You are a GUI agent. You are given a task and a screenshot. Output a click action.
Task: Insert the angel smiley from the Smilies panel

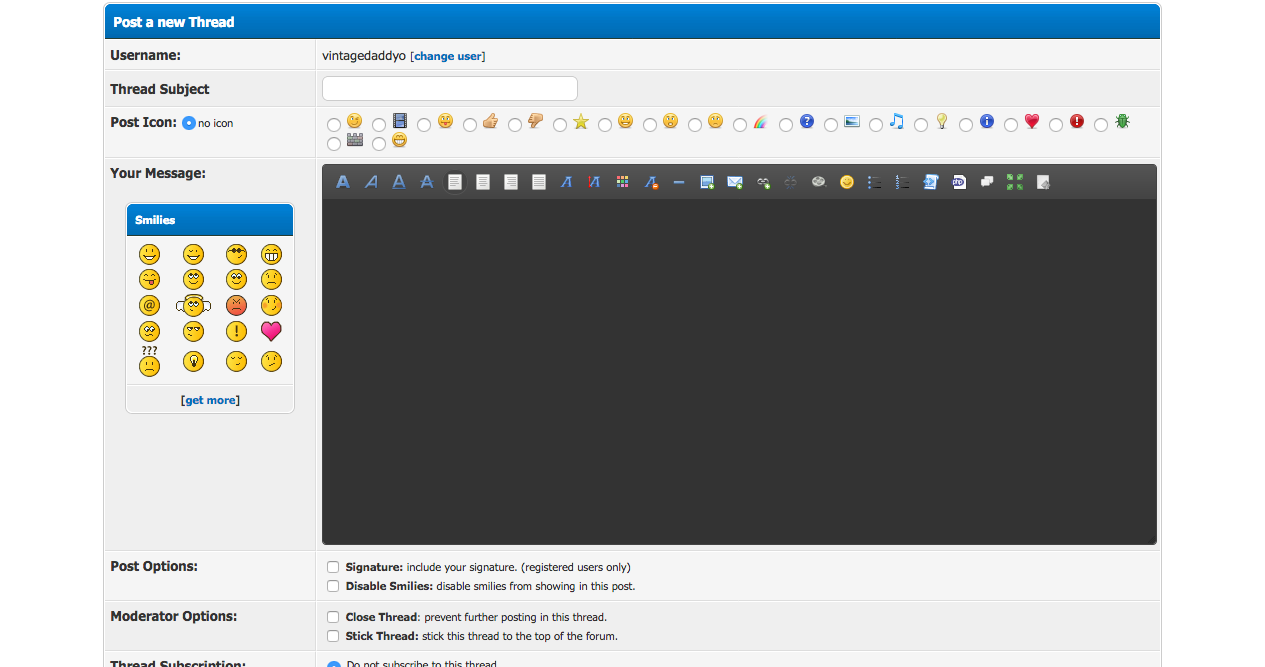193,306
